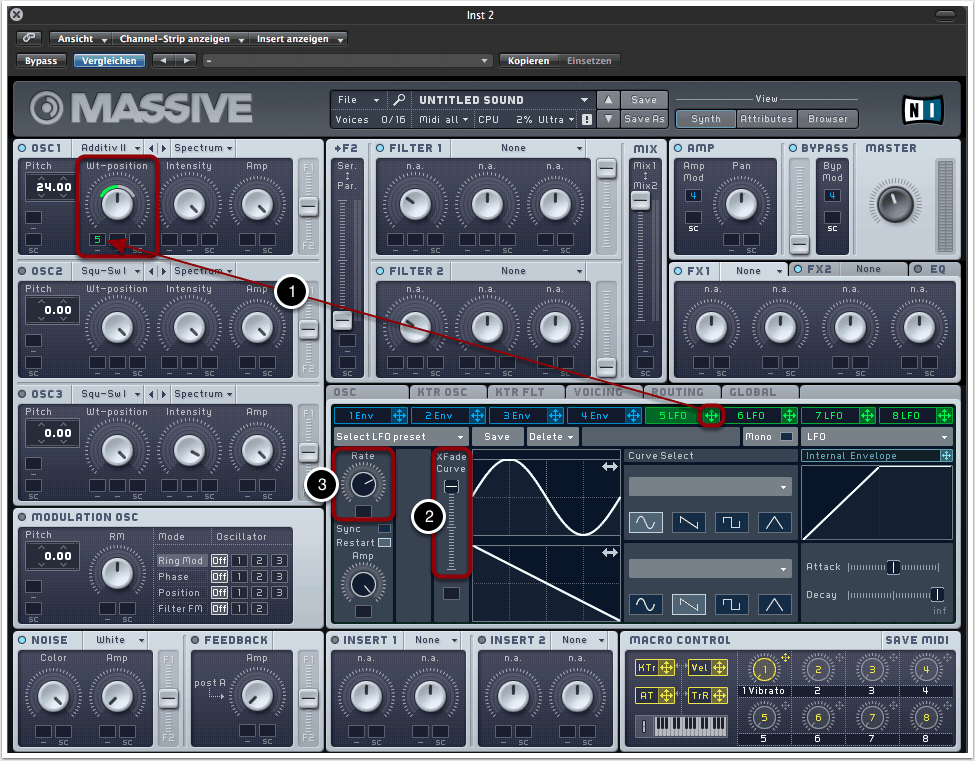This screenshot has width=975, height=761.
Task: Expand the Noise White color type dropdown
Action: click(x=120, y=640)
